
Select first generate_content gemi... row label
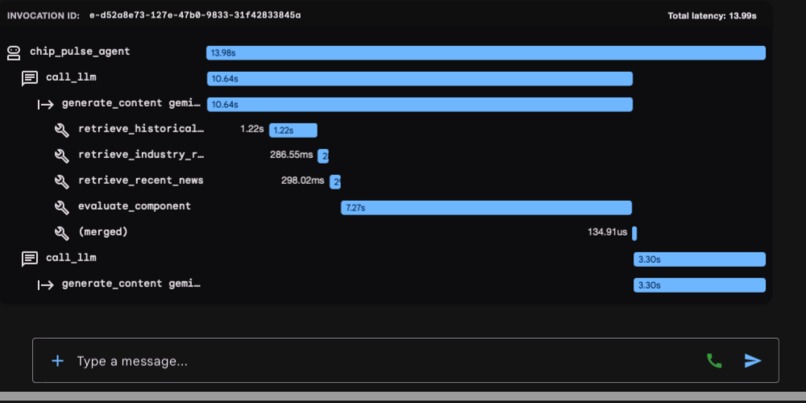pos(131,103)
